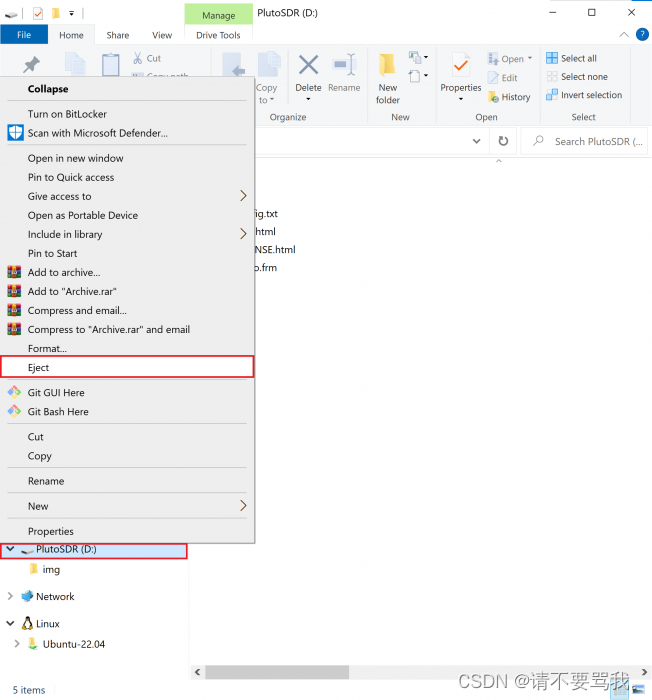Choose Compress and email...
Viewport: 652px width, 700px height.
coord(128,310)
